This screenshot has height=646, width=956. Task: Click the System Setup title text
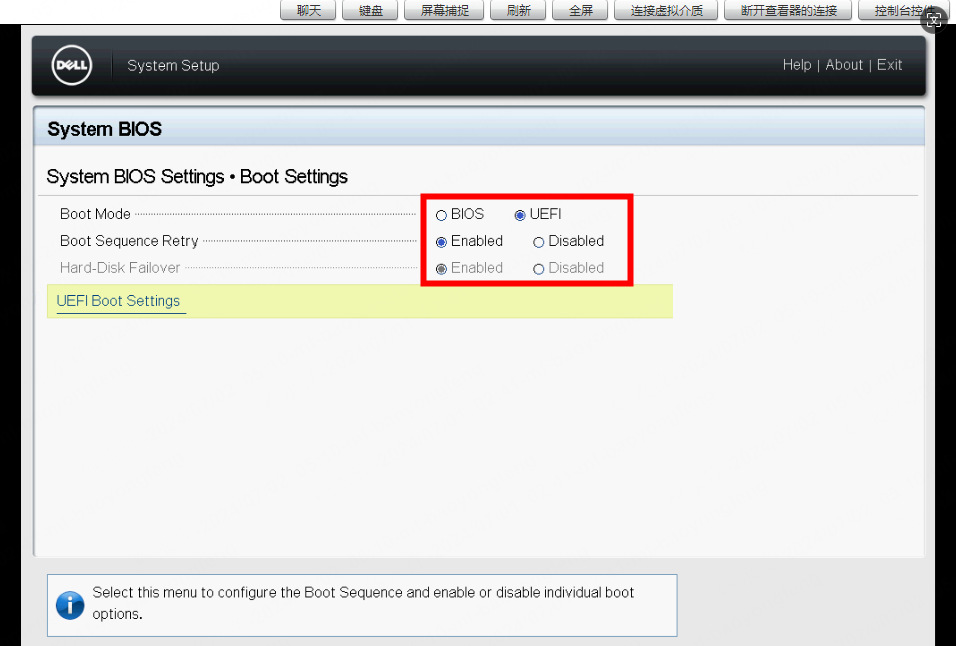[173, 65]
